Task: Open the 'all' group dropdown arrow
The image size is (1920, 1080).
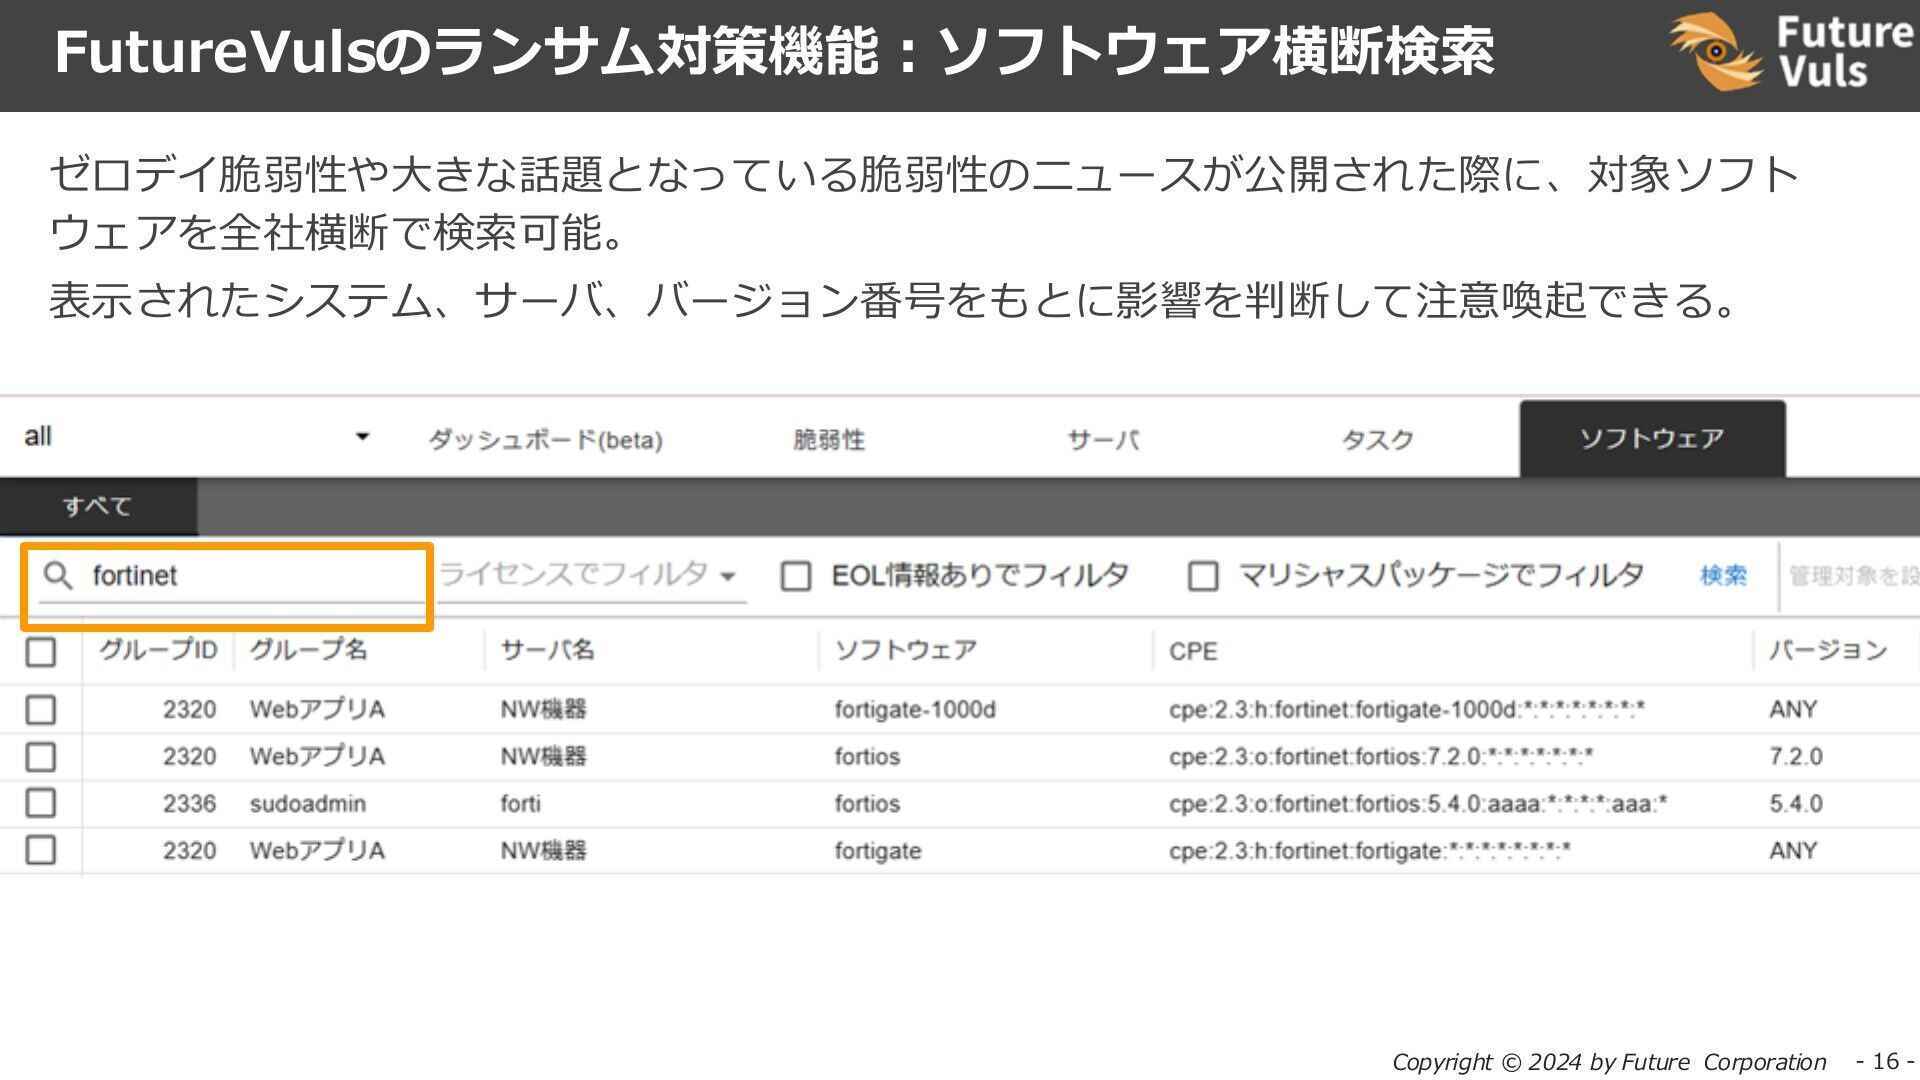Action: click(362, 437)
